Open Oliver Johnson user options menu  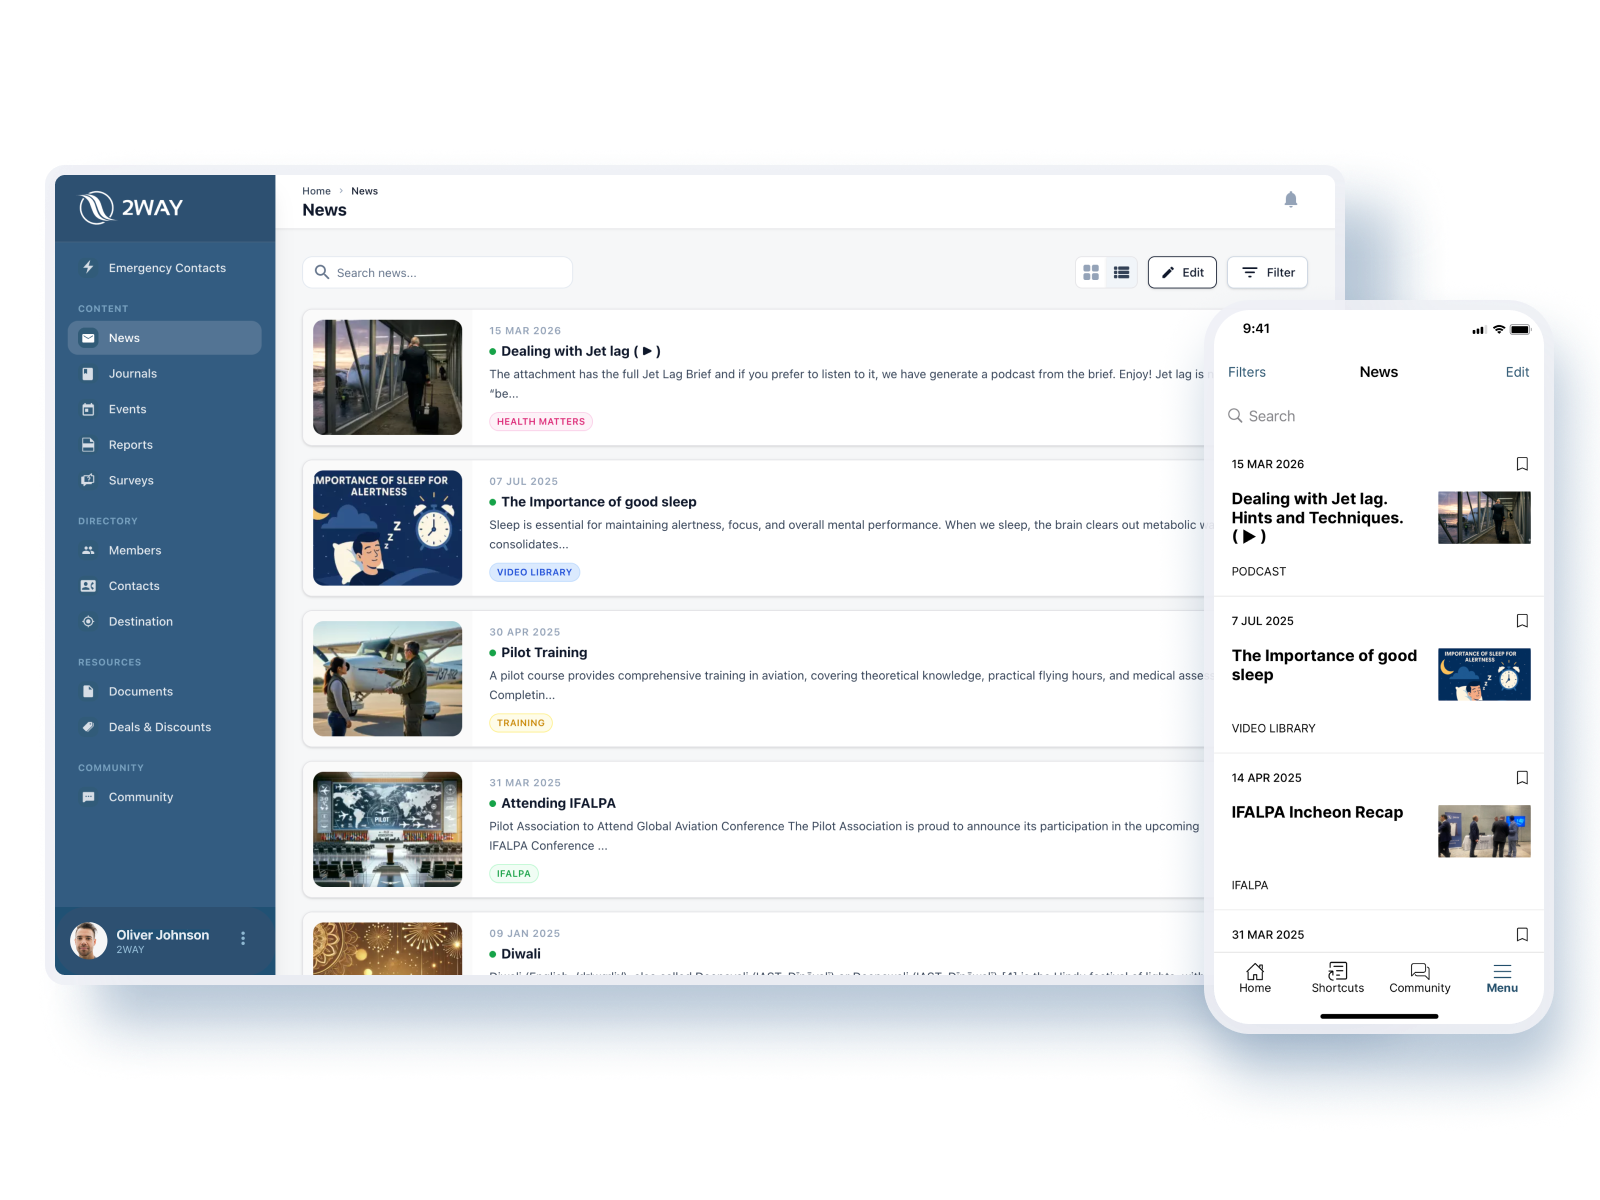[243, 938]
